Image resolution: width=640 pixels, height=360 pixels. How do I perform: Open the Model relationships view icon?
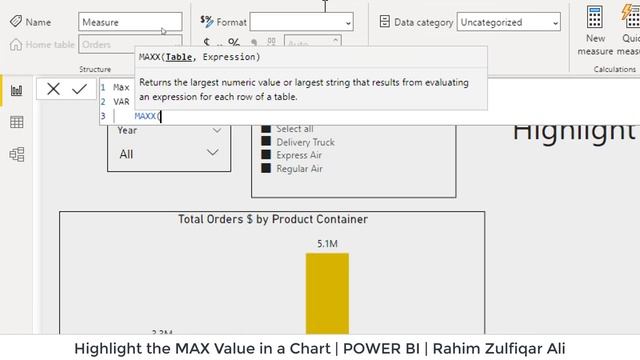[16, 154]
